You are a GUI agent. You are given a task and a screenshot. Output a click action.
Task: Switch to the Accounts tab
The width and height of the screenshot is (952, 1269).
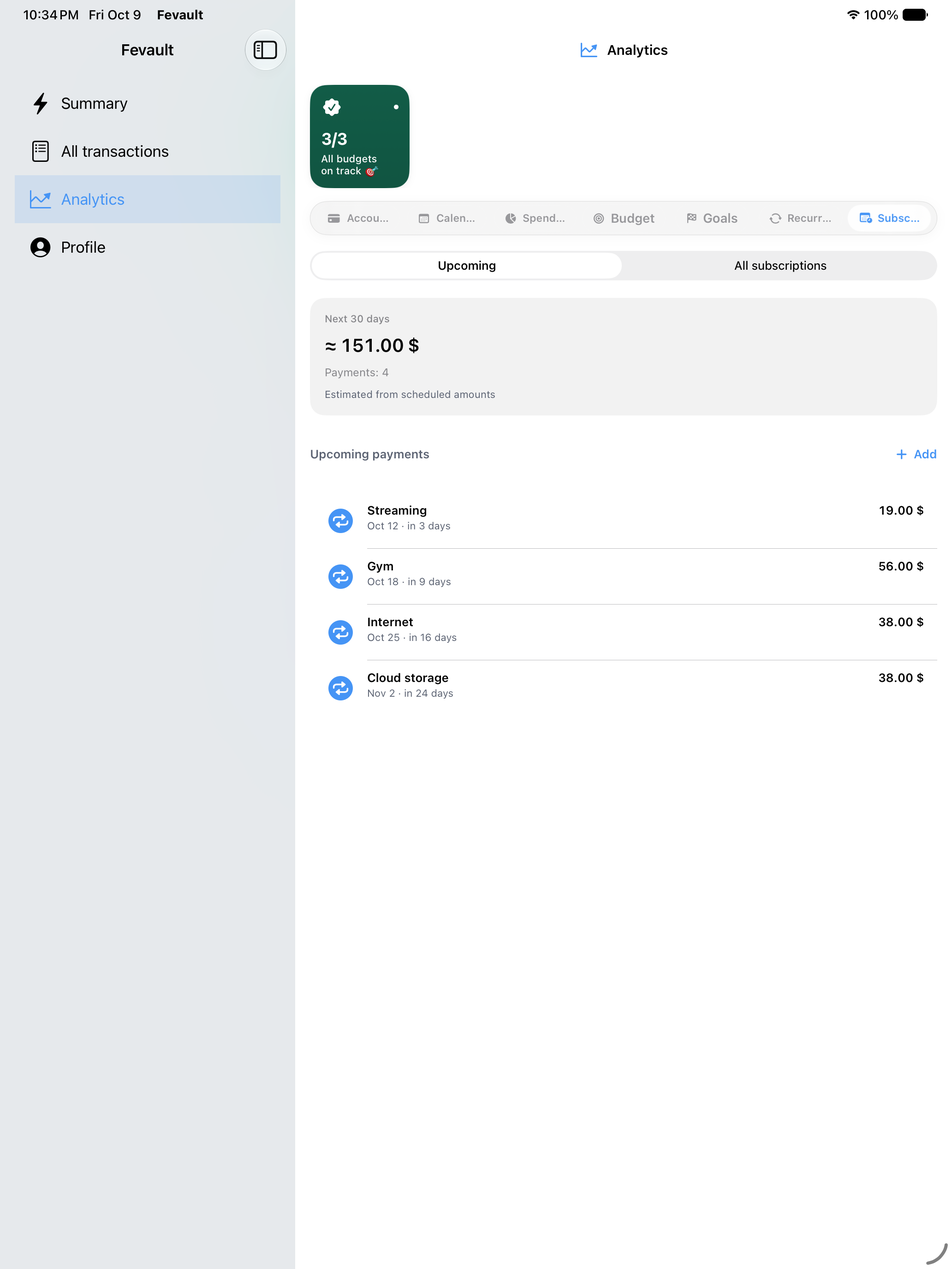[358, 218]
